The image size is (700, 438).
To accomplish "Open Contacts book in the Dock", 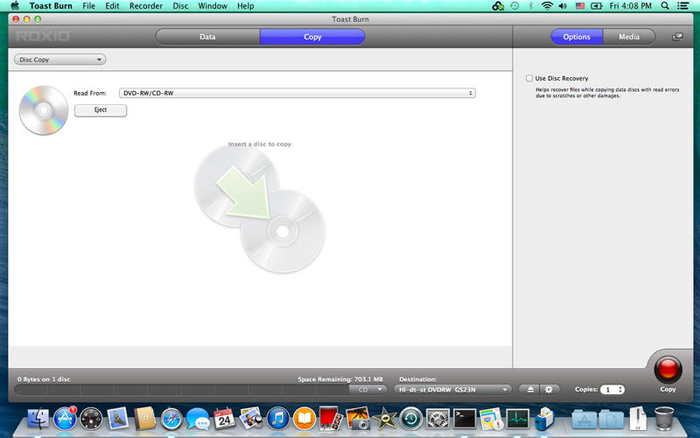I will [145, 418].
